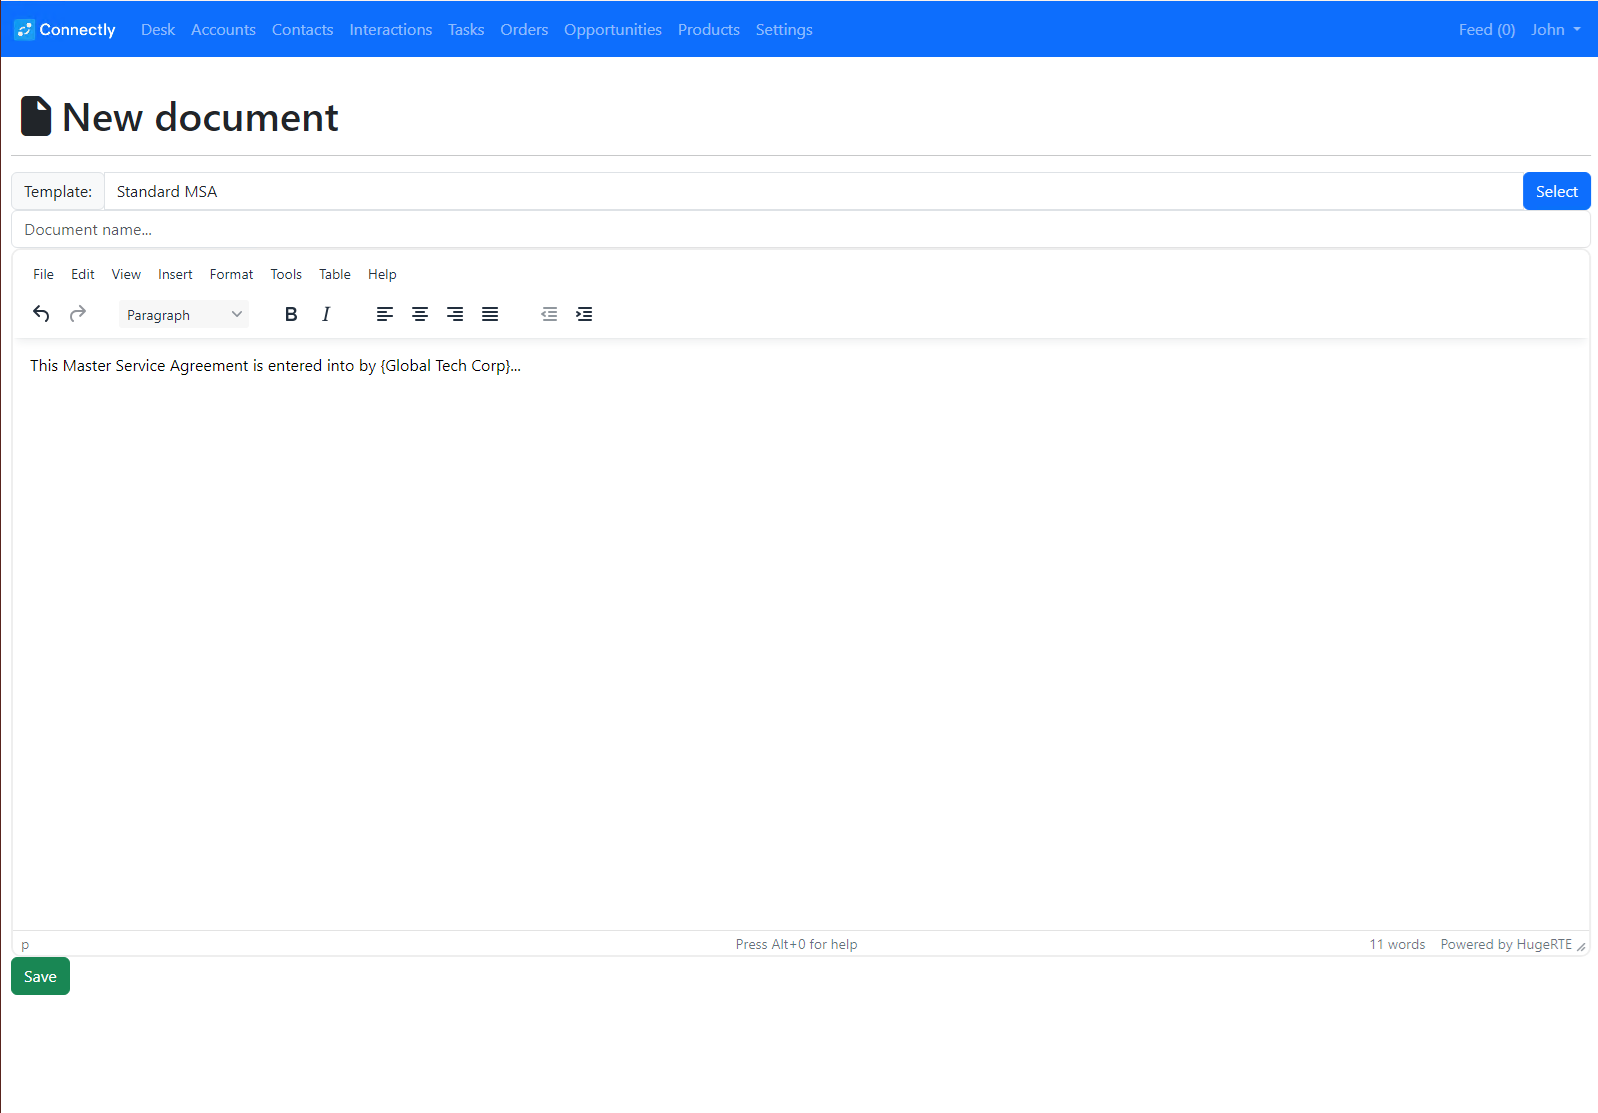Grab the editor resize handle

[1581, 946]
